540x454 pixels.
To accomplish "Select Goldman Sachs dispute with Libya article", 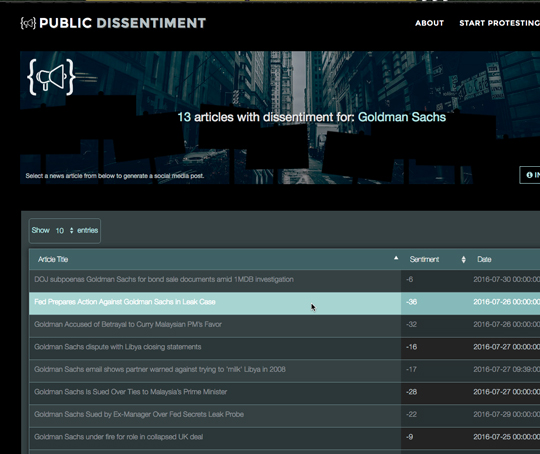I will coord(117,347).
